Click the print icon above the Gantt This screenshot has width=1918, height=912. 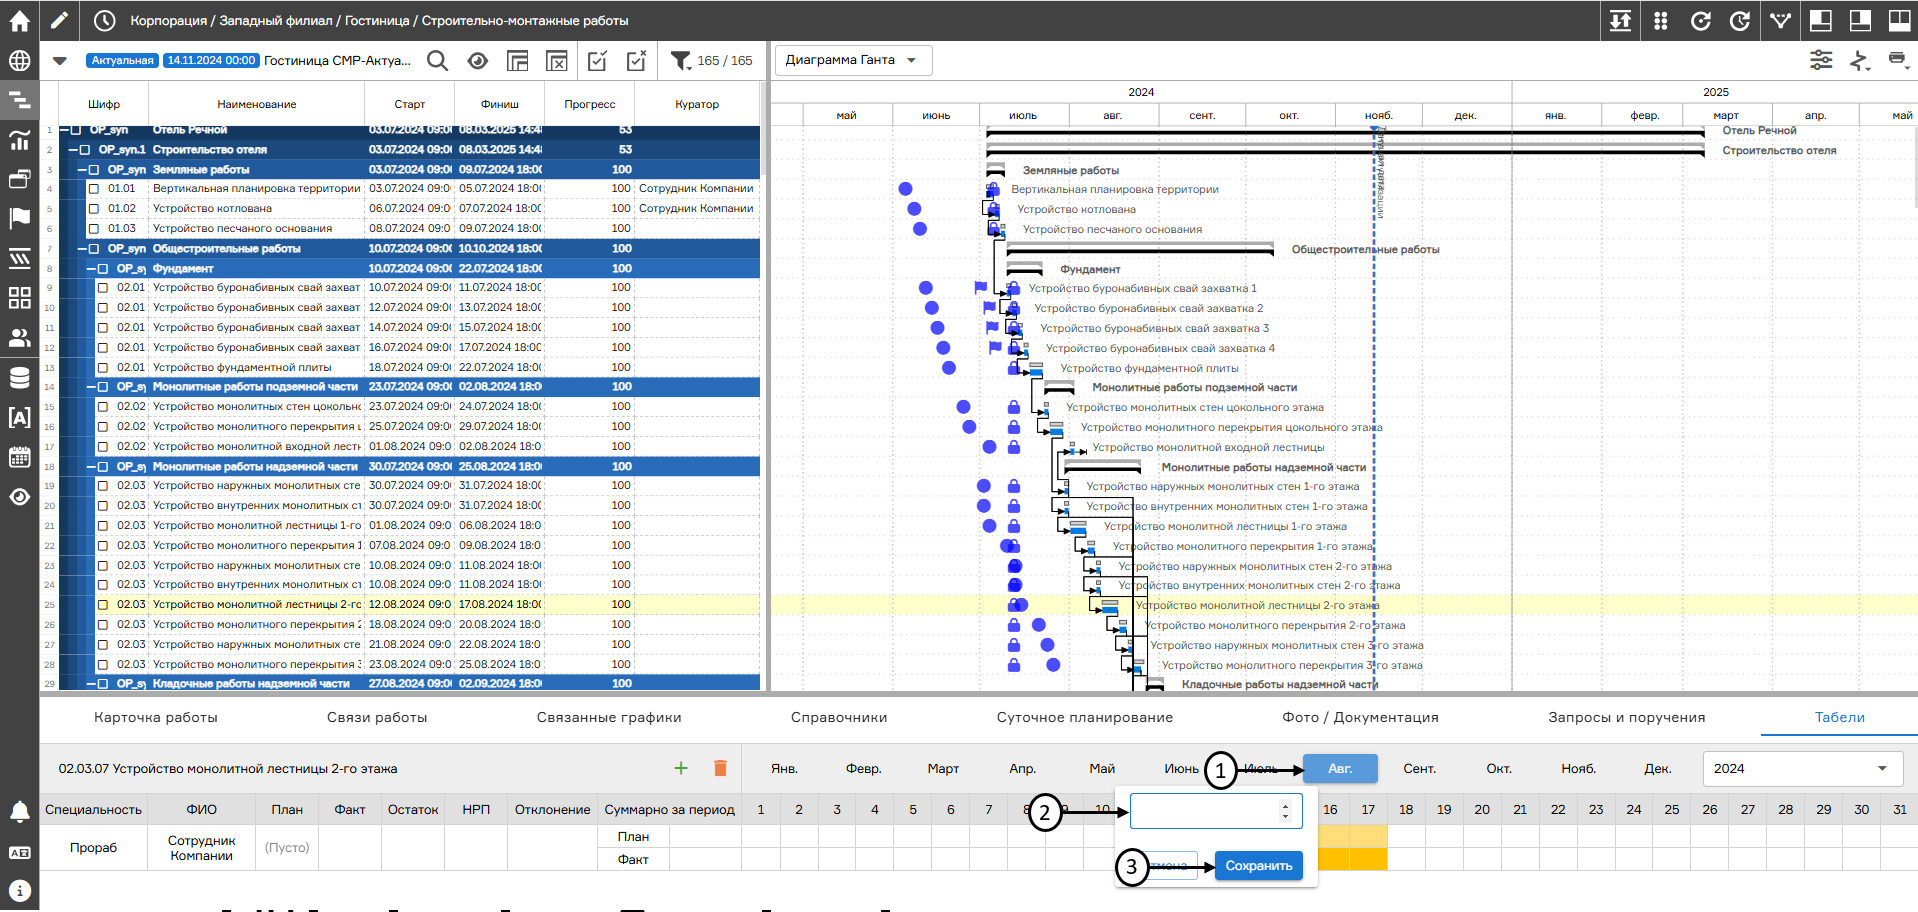click(1897, 60)
